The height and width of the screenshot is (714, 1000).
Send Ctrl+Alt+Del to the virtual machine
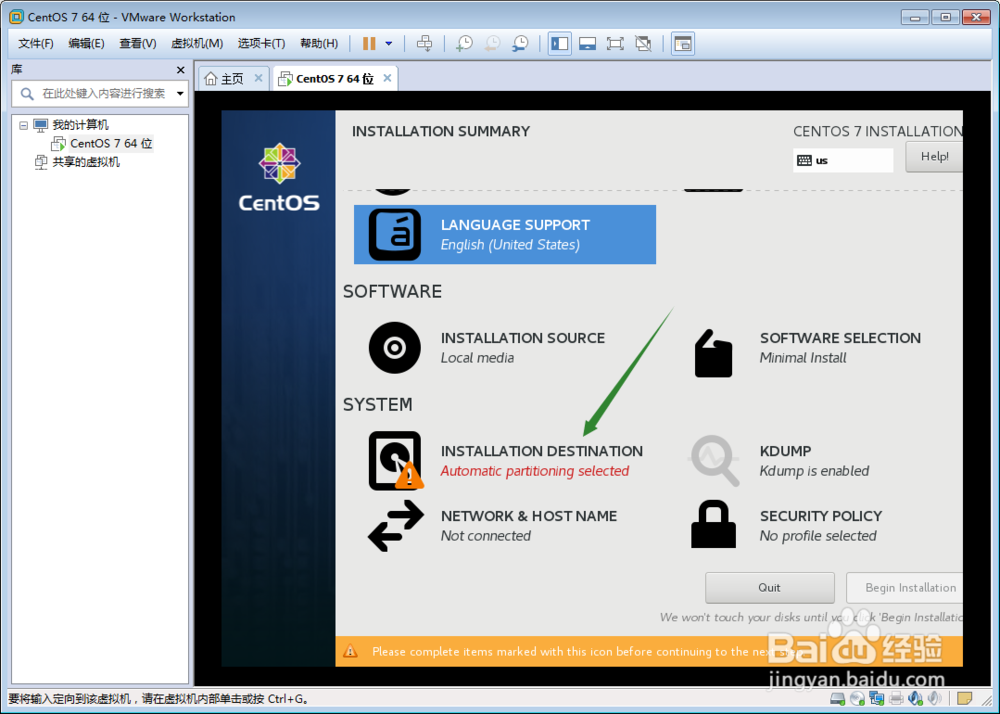pos(424,43)
